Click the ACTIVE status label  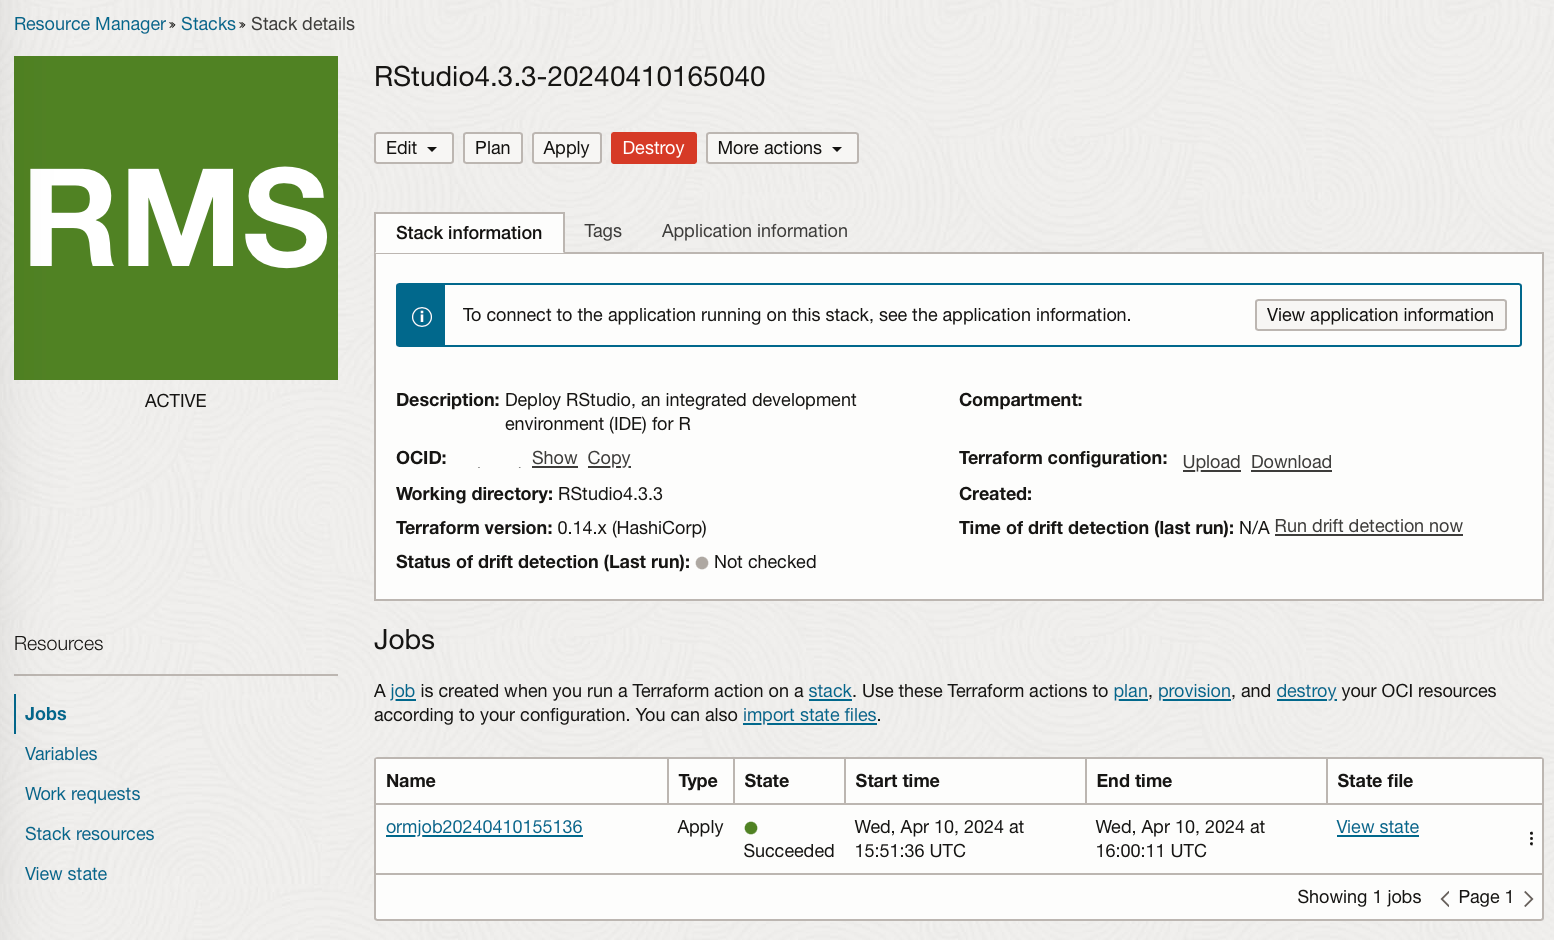176,401
